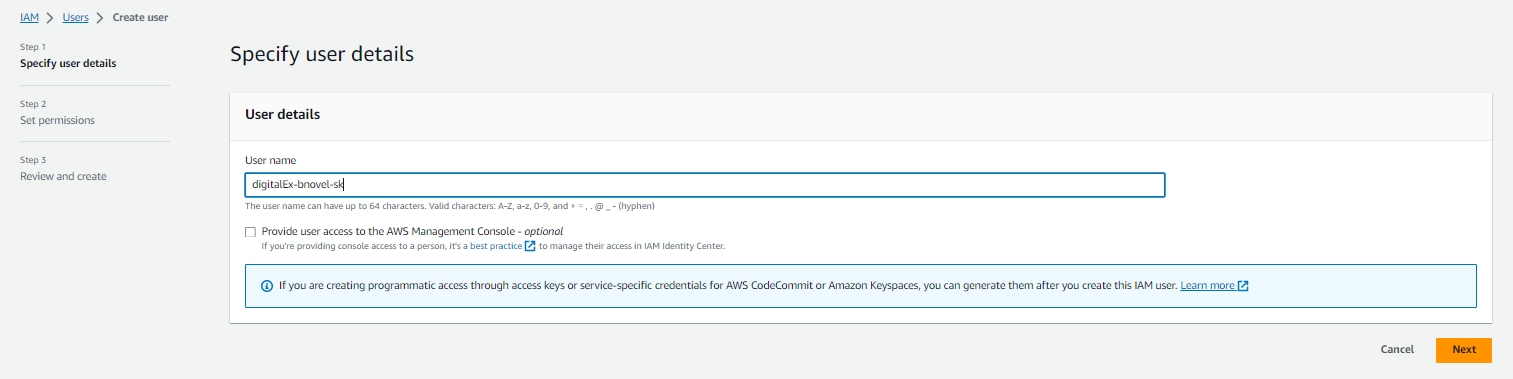Enable AWS Management Console access checkbox
This screenshot has height=379, width=1513.
coord(251,232)
